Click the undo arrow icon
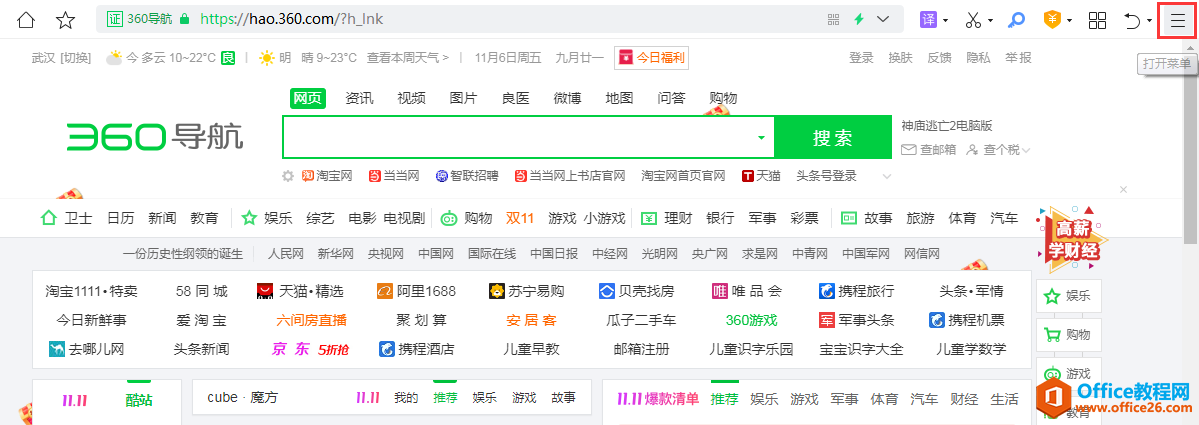The width and height of the screenshot is (1199, 425). tap(1133, 20)
